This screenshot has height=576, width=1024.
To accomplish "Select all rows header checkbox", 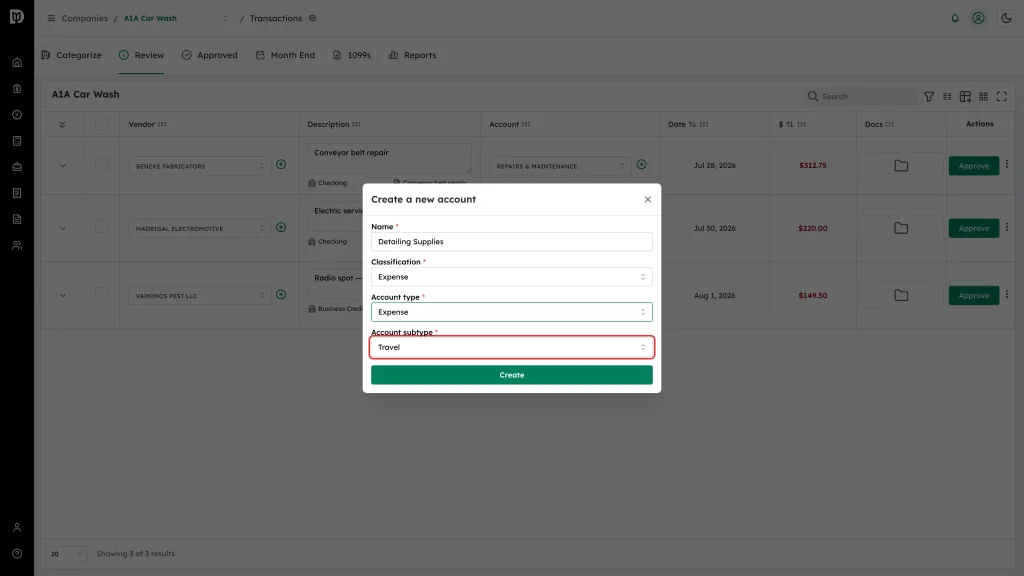I will coord(101,124).
